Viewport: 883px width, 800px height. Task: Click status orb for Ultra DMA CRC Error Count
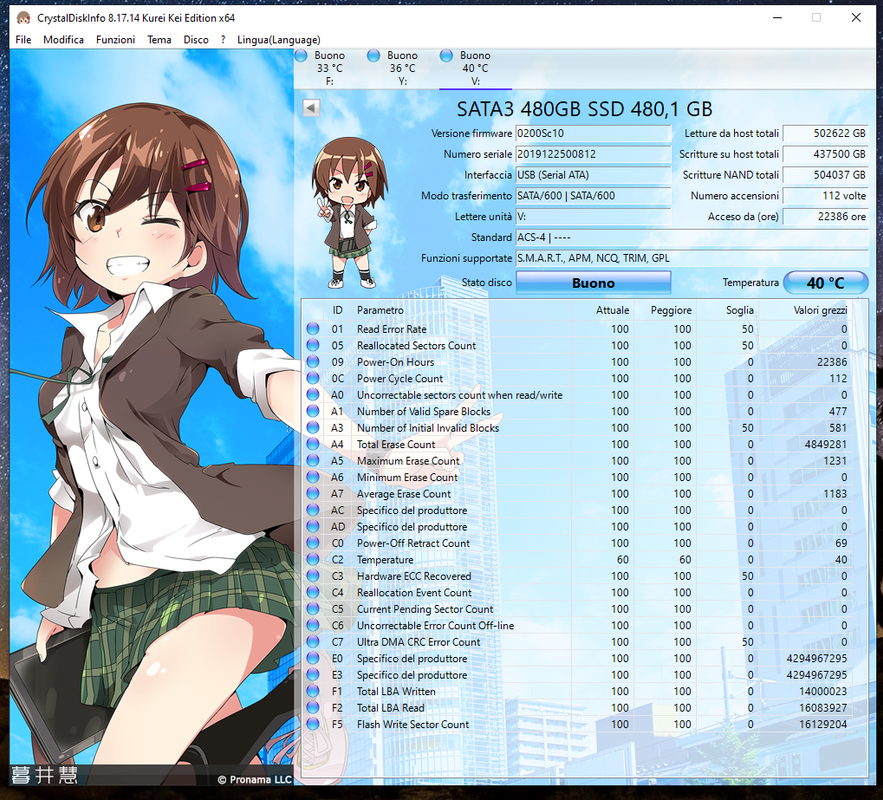313,642
